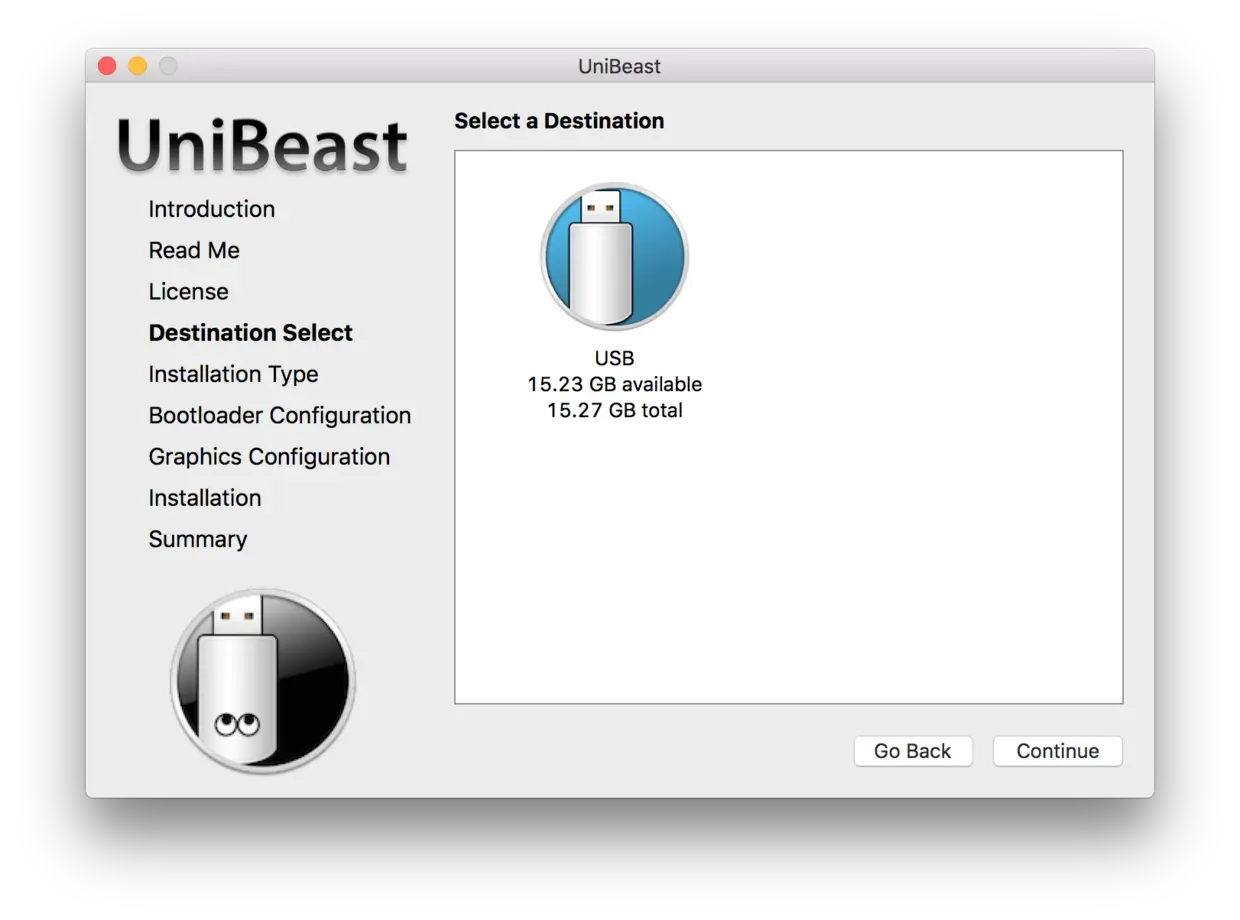Open the Read Me section

[193, 250]
